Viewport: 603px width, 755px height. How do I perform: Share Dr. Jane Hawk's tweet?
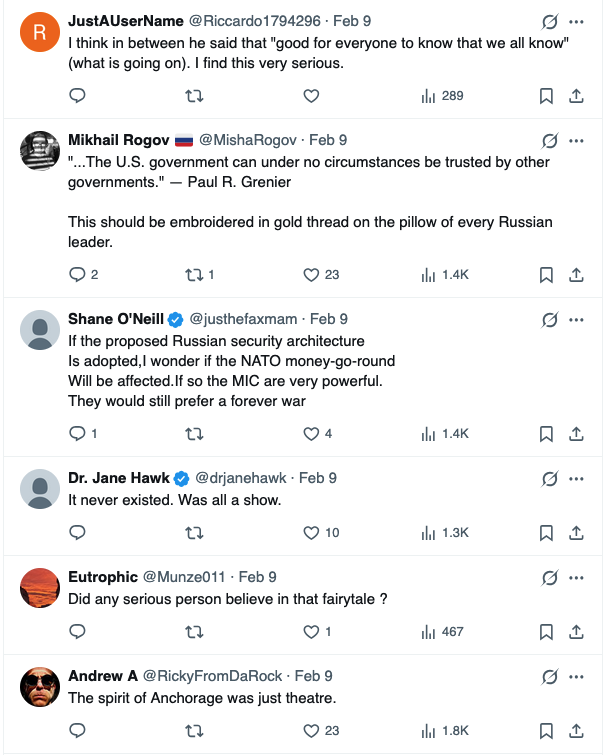576,532
